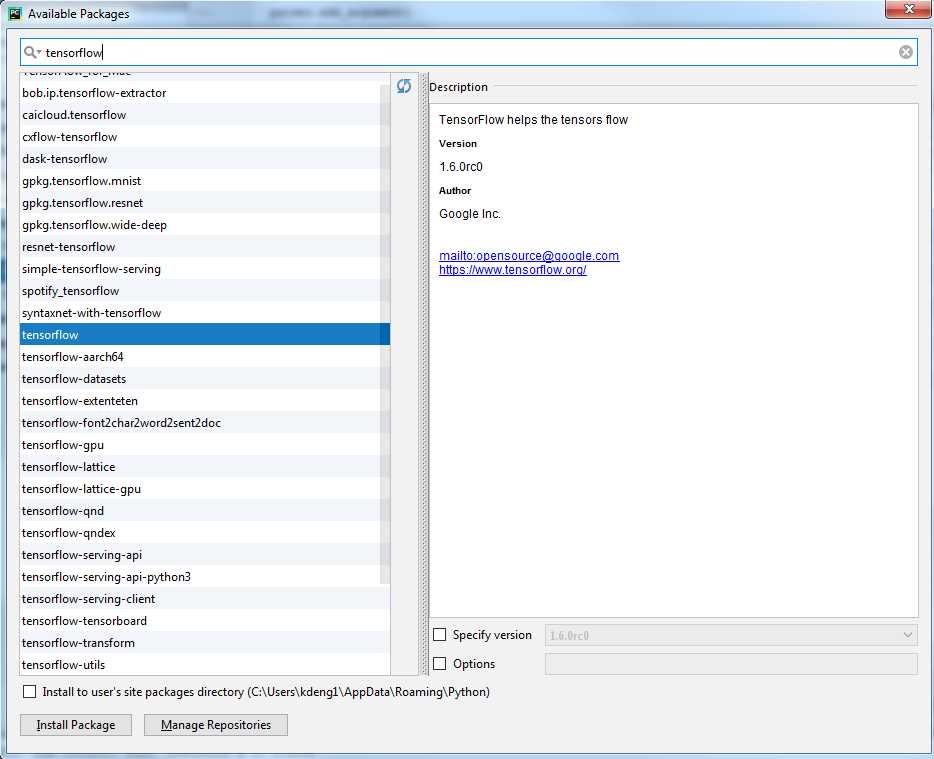Click the Google Inc. author text

(470, 214)
